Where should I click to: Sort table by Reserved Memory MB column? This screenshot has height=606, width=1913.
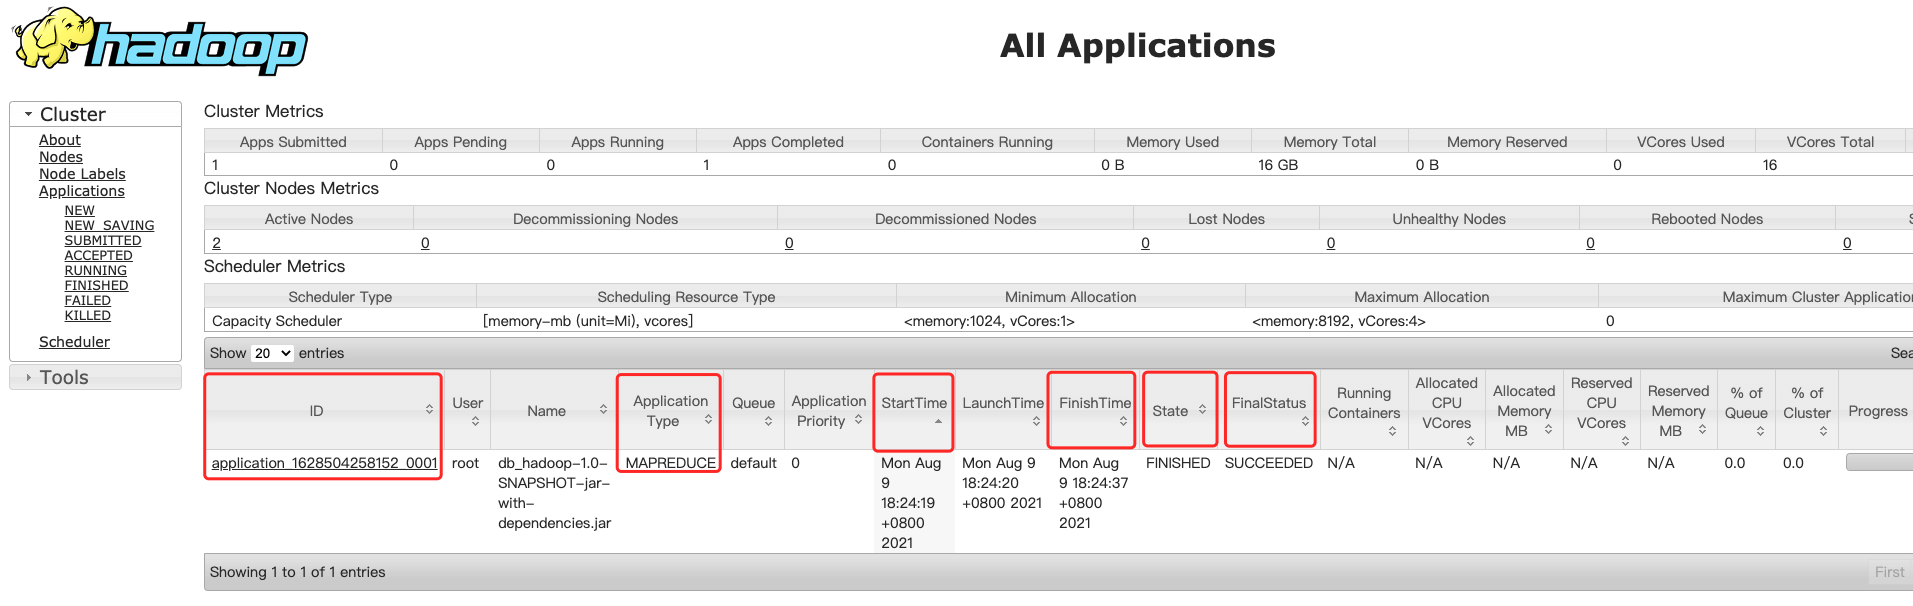click(1678, 411)
